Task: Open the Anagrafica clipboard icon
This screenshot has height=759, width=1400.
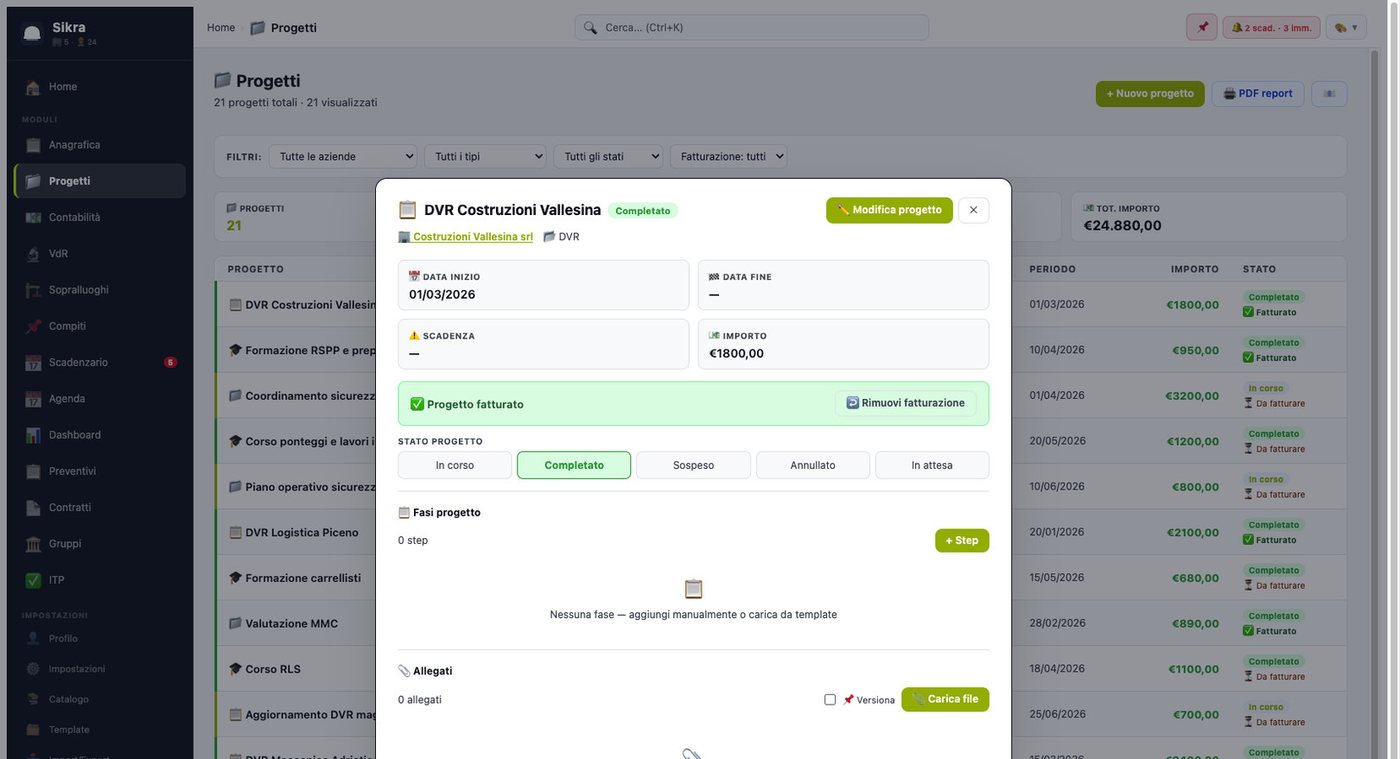Action: [x=33, y=145]
